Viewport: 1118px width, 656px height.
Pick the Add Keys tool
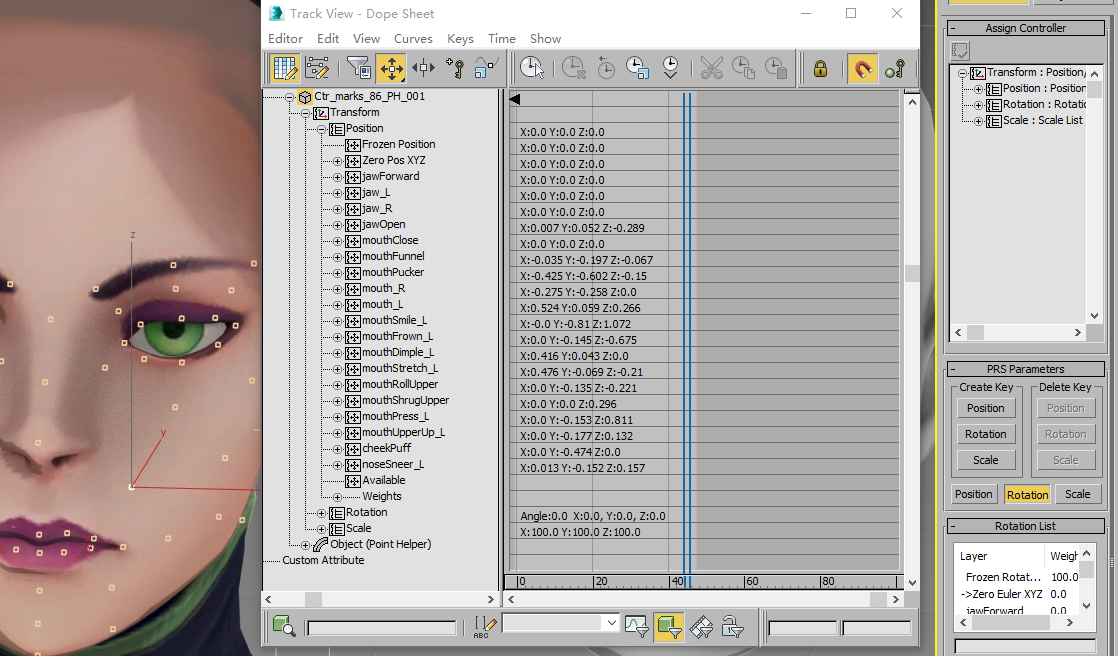pos(455,68)
